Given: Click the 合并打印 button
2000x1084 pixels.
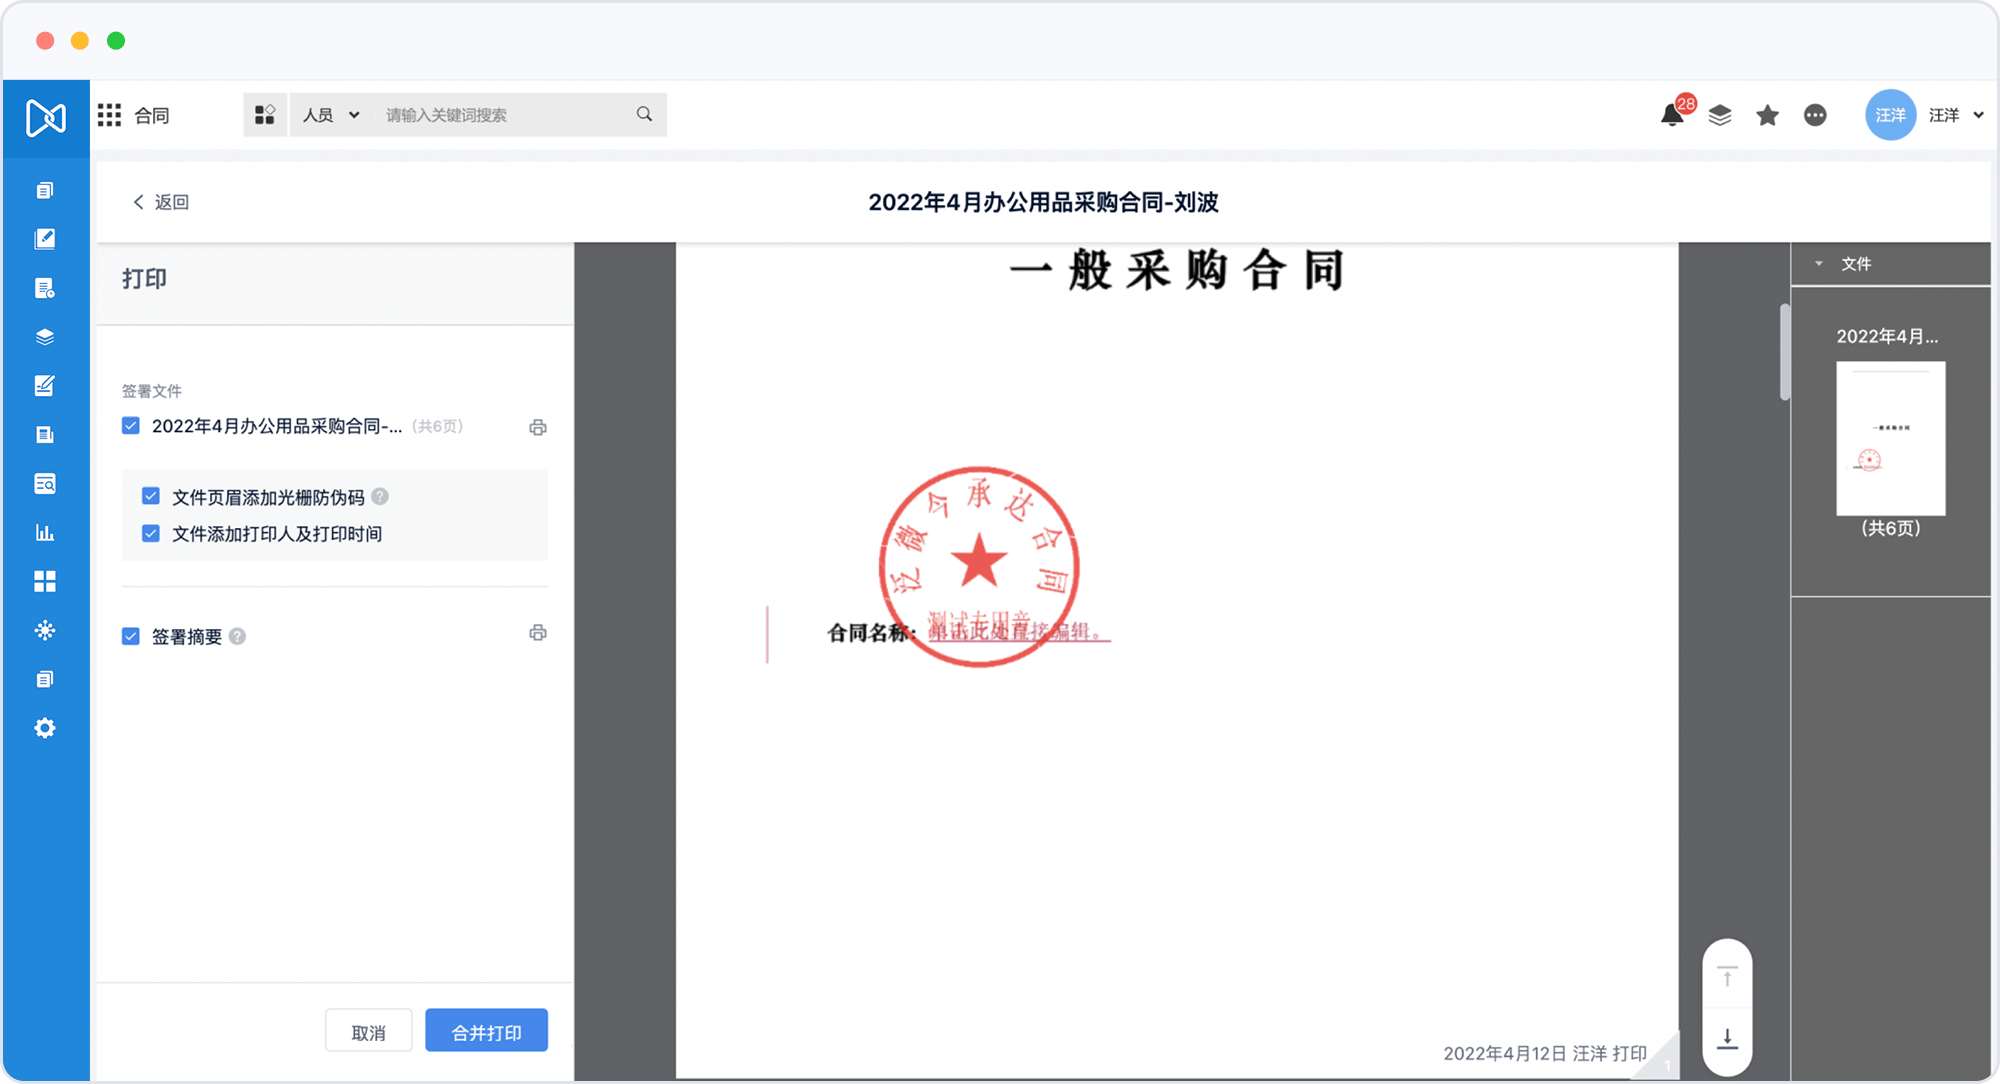Looking at the screenshot, I should pos(486,1031).
